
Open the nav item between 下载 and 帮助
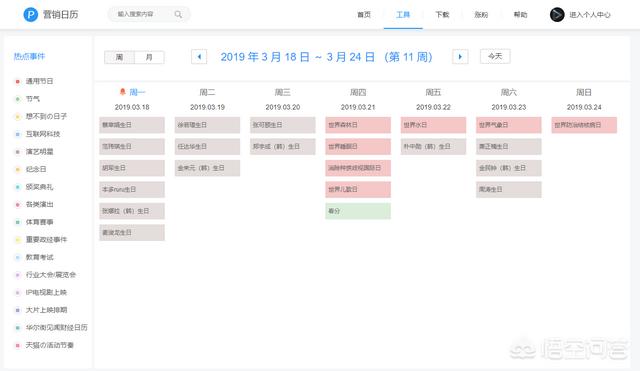tap(481, 15)
